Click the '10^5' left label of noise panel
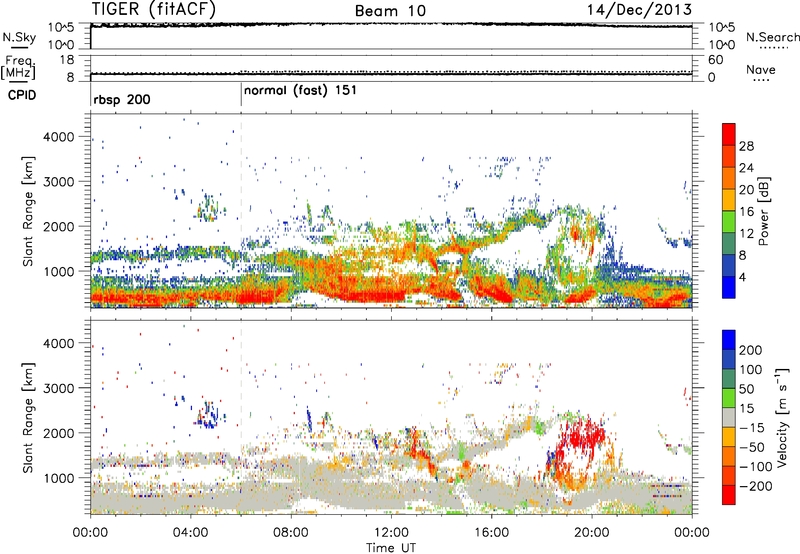 click(x=61, y=27)
